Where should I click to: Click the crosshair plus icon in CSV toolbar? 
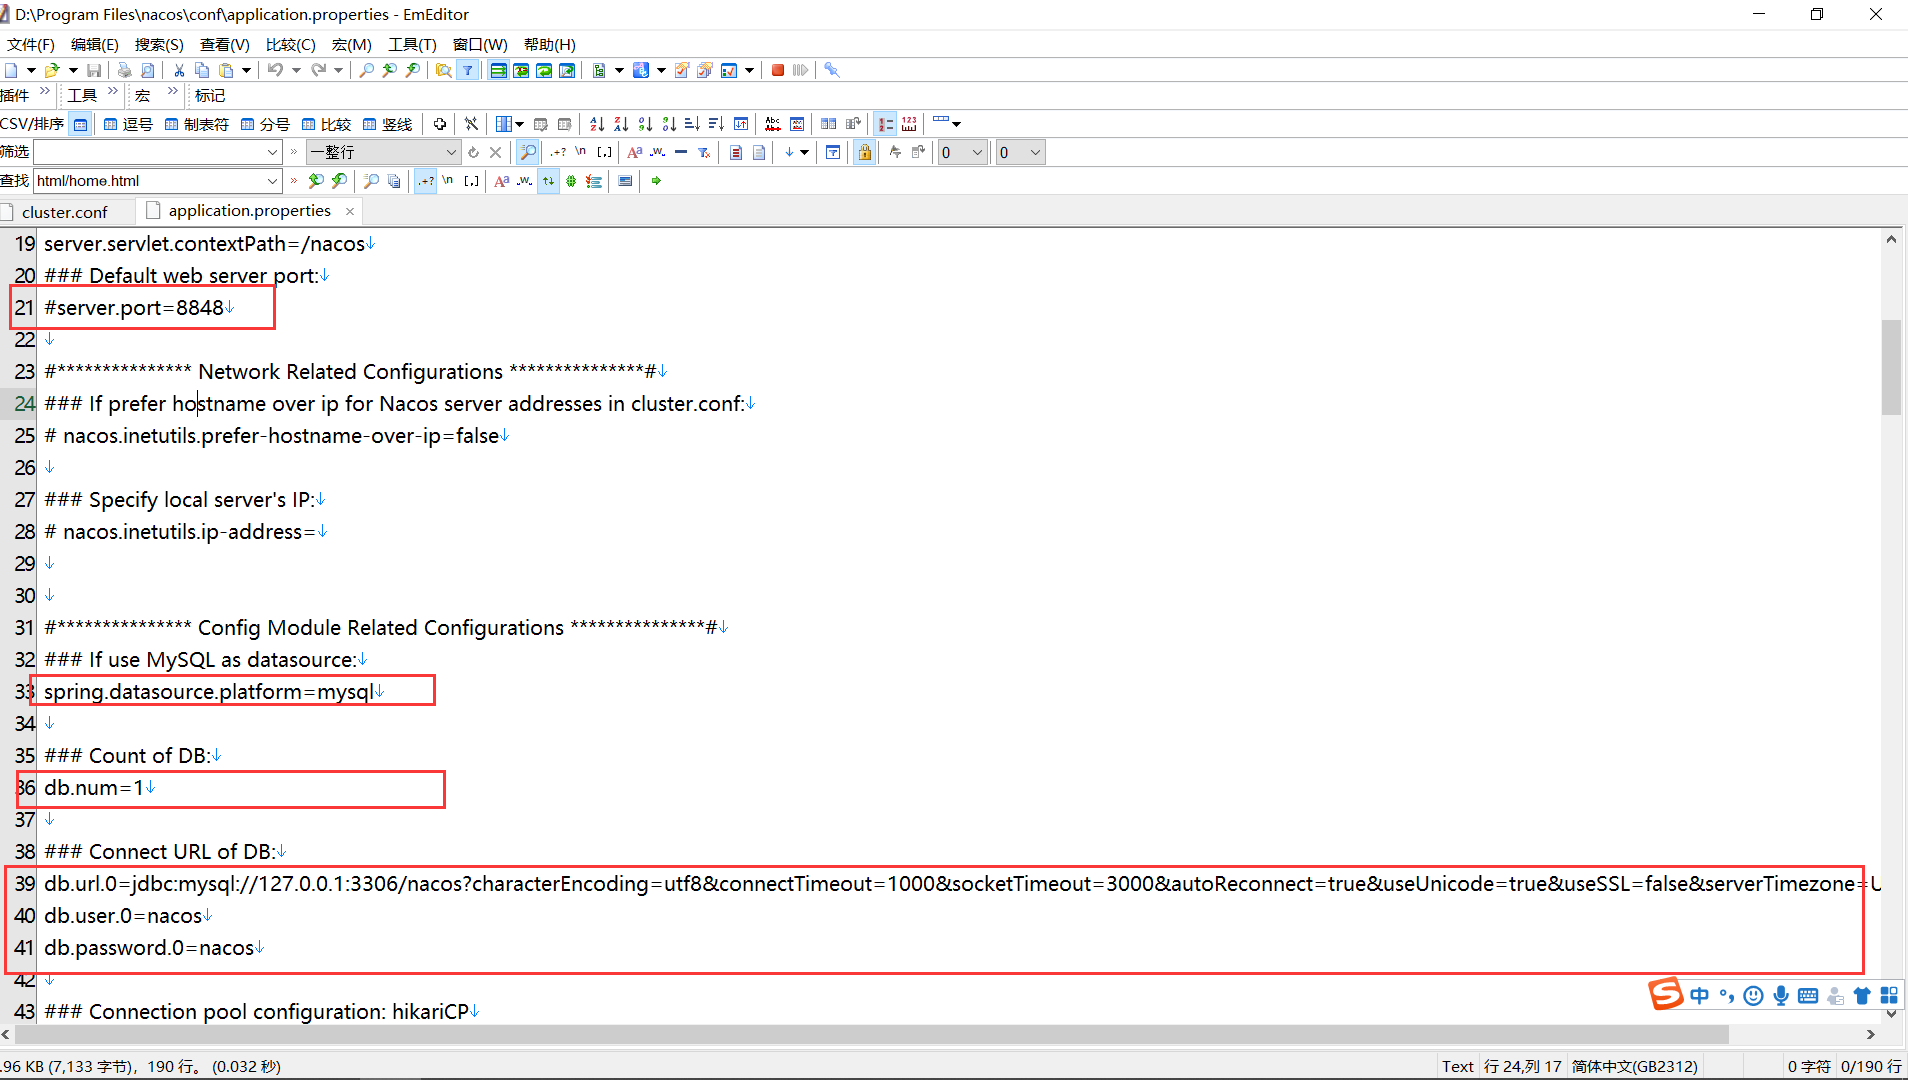point(440,124)
